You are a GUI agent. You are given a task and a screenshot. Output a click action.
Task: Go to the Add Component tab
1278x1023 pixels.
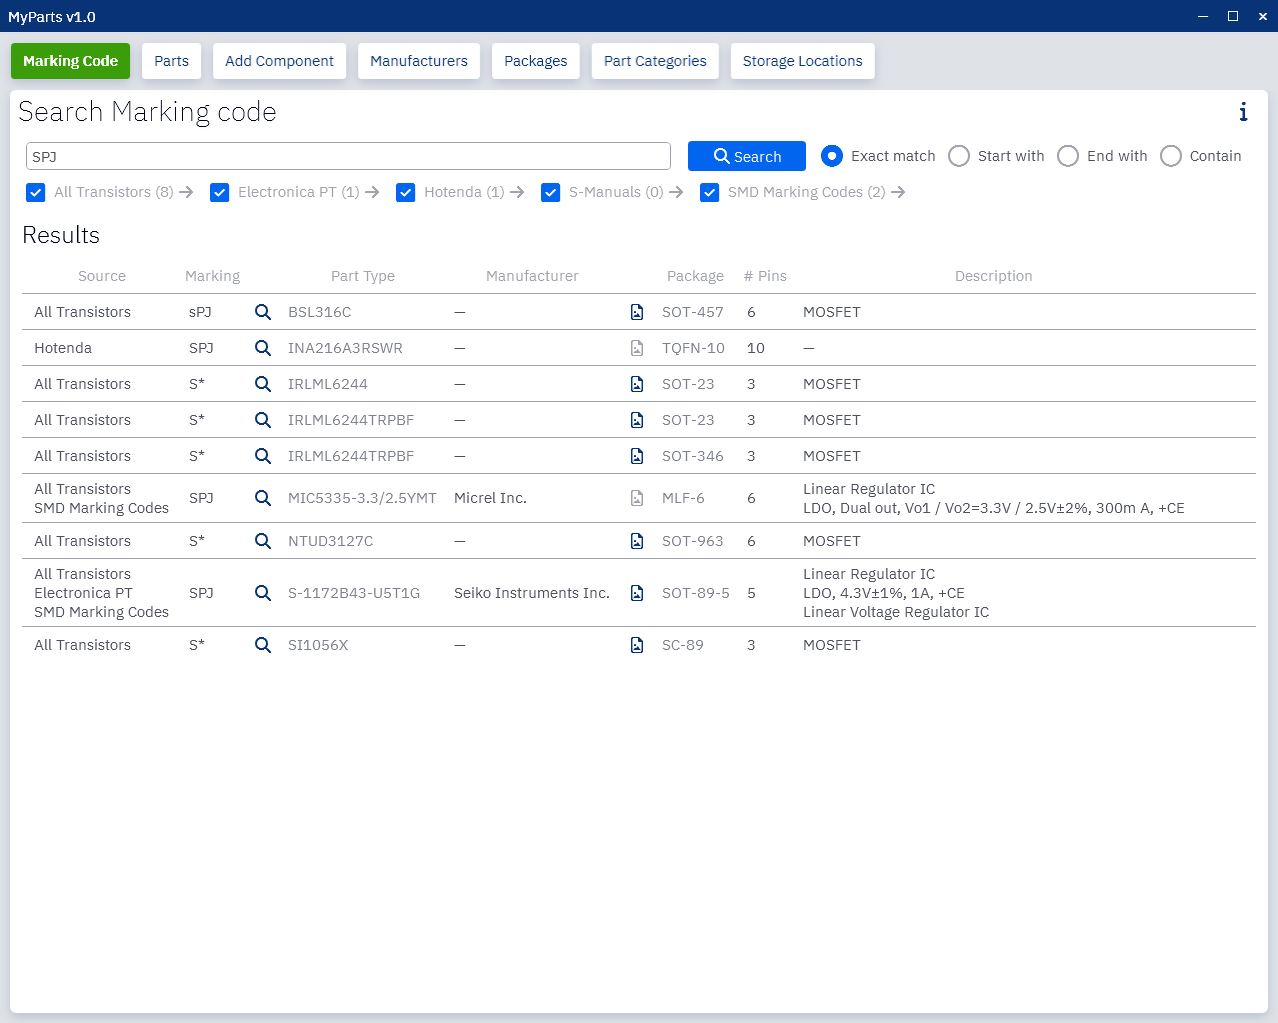pyautogui.click(x=280, y=61)
